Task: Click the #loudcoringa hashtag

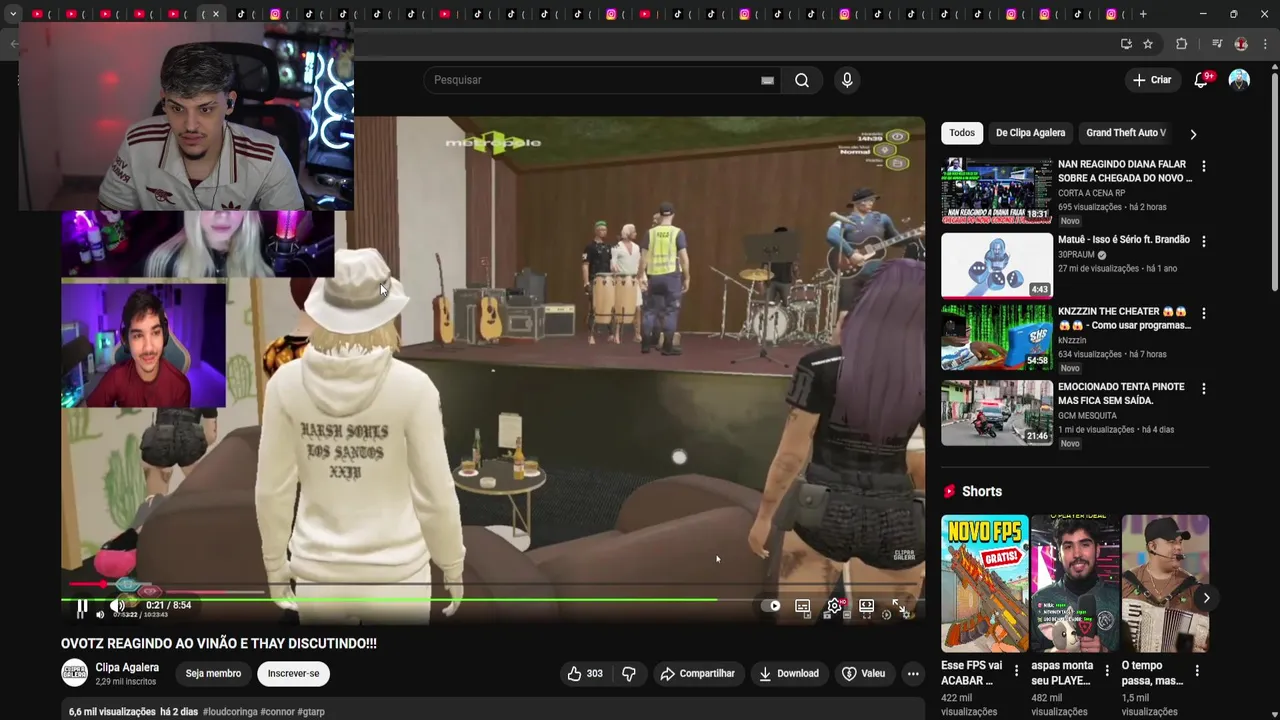Action: (229, 712)
